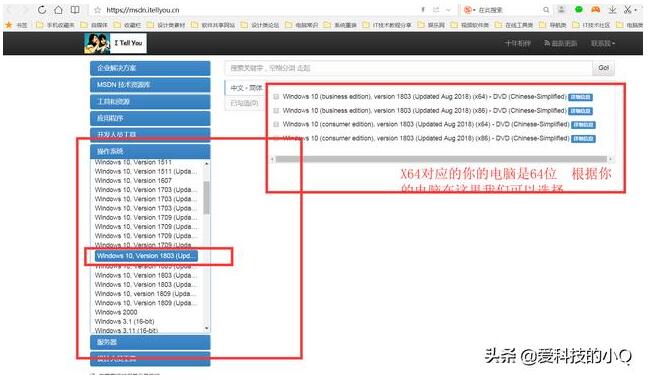Click the results scrollbar right arrow
Viewport: 649px width, 380px height.
pyautogui.click(x=611, y=159)
